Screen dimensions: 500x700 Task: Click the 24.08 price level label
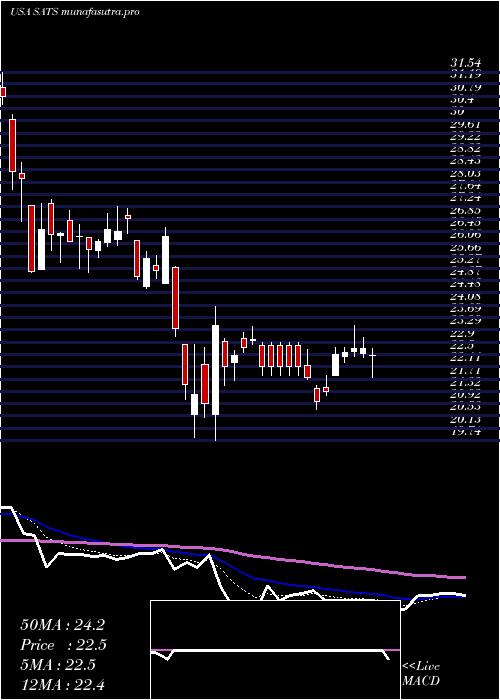coord(465,296)
